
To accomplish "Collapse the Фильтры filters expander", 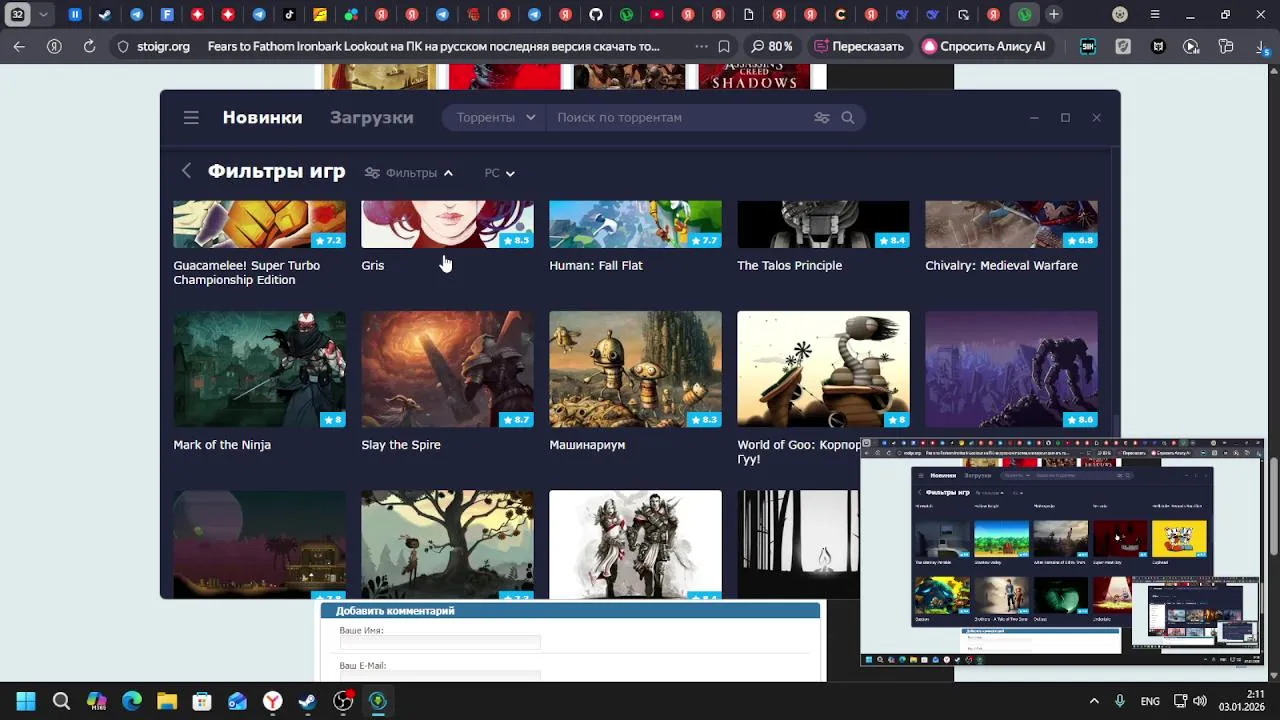I will (409, 173).
